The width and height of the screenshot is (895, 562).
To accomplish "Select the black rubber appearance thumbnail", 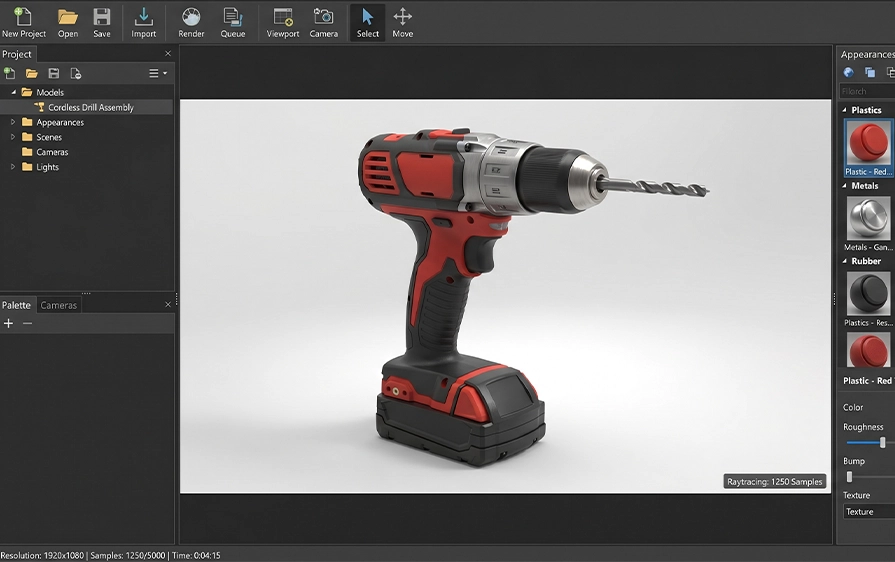I will [869, 293].
